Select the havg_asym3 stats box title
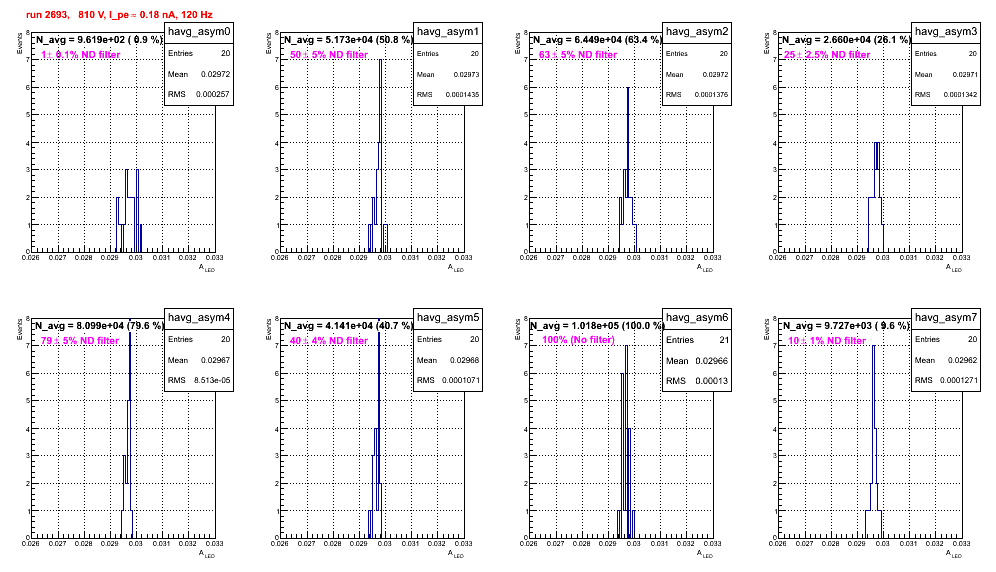This screenshot has height=572, width=996. point(946,31)
